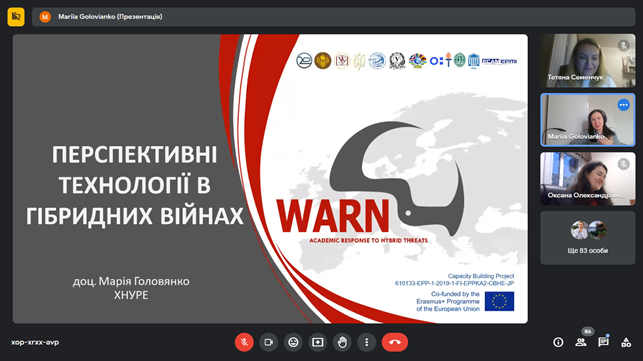Open options dots on Mariia Golovianko tile
Image resolution: width=643 pixels, height=361 pixels.
623,105
